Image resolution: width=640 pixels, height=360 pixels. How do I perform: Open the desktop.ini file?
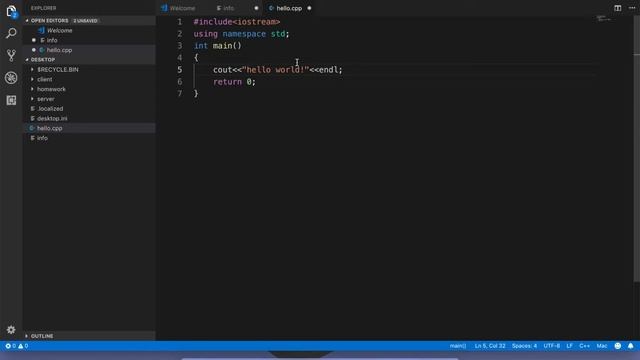[x=89, y=118]
